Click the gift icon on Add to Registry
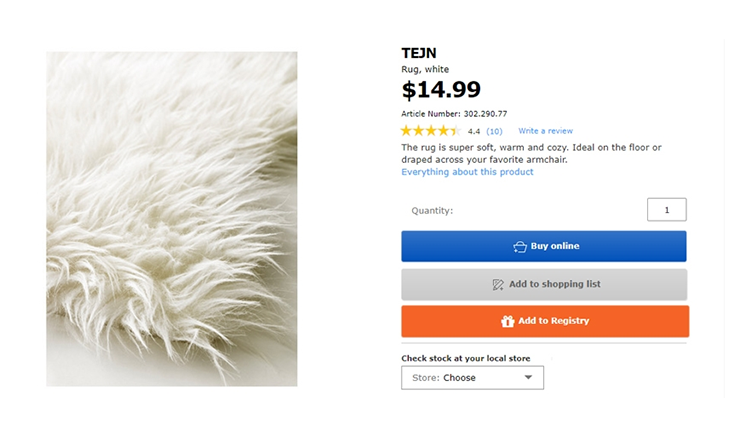 pyautogui.click(x=508, y=322)
